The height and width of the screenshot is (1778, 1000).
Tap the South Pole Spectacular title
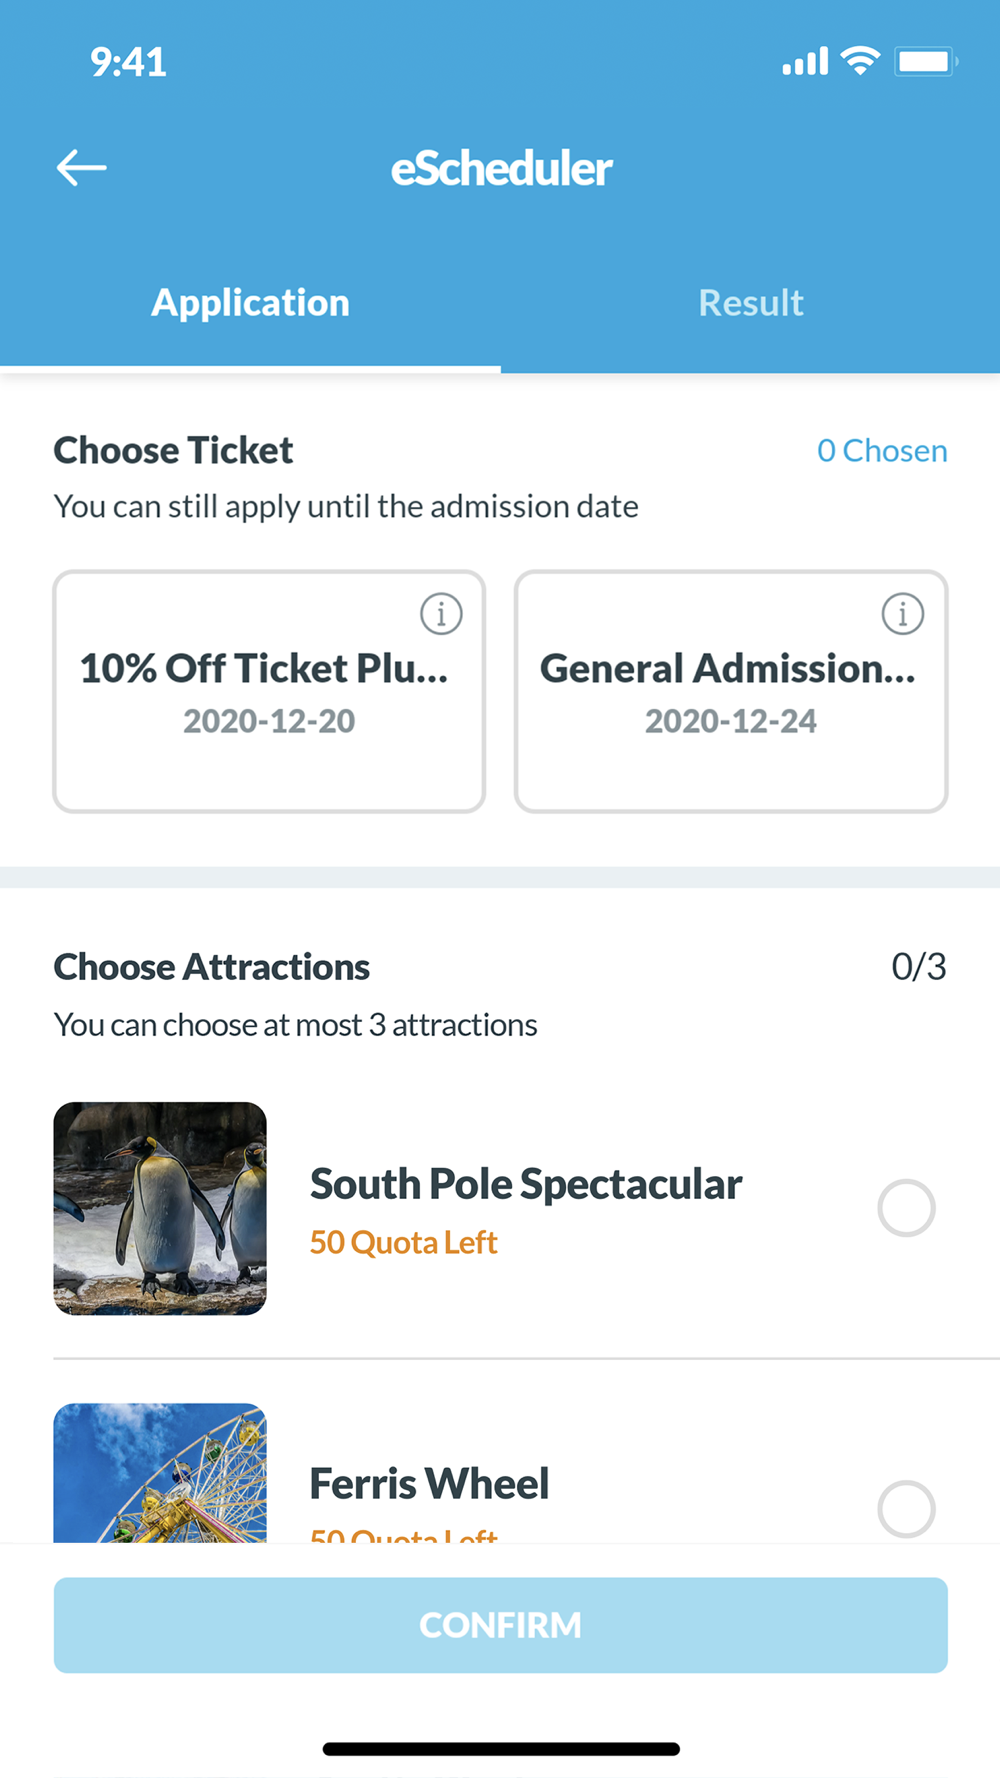(526, 1184)
